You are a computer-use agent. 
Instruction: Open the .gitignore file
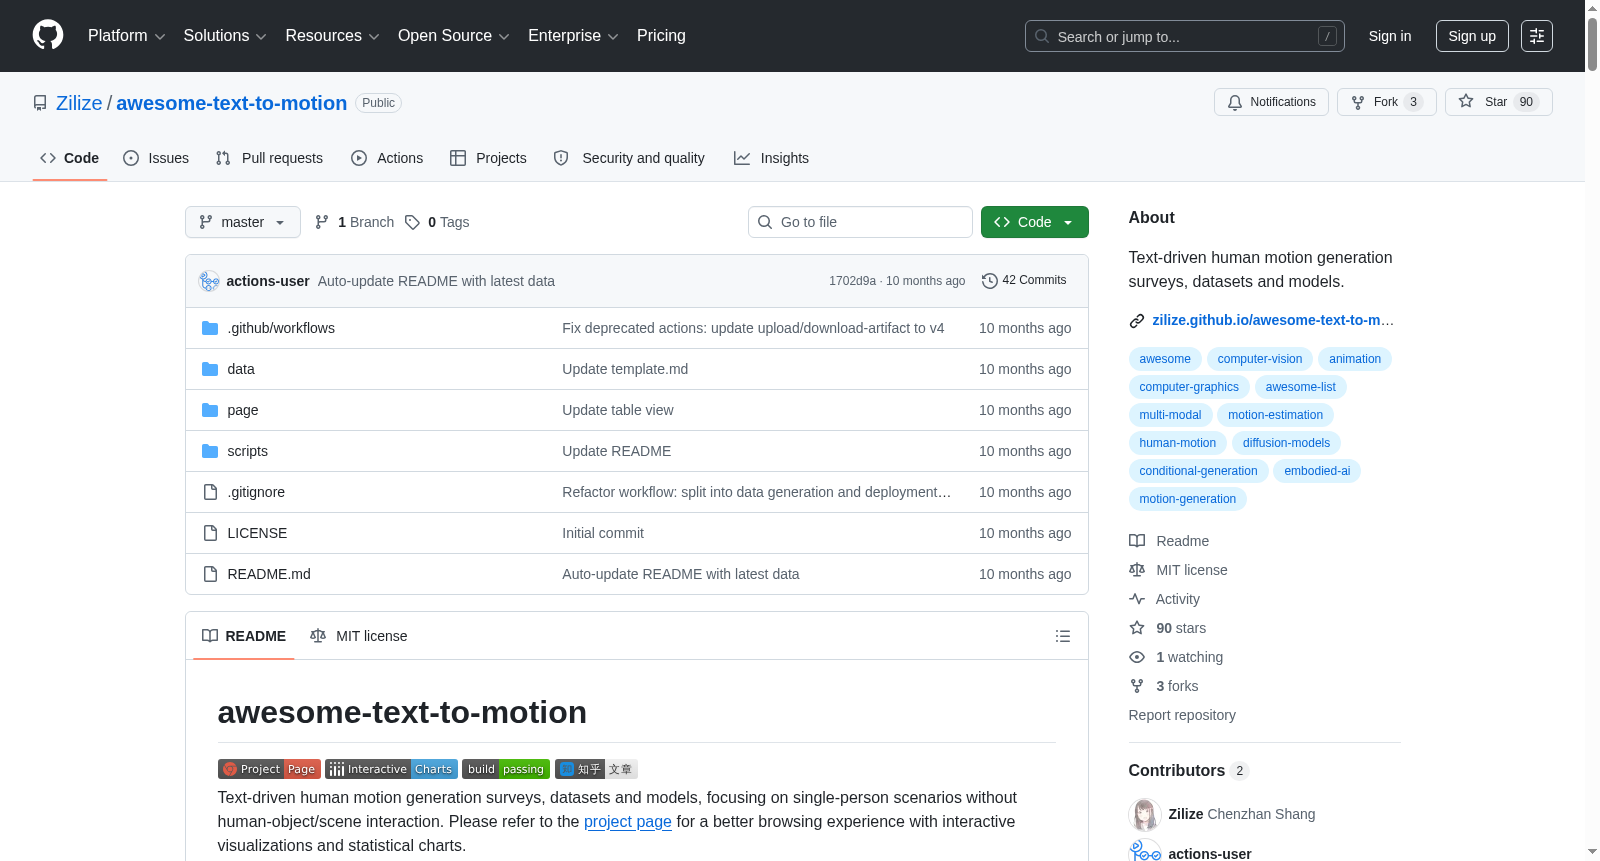(x=256, y=492)
